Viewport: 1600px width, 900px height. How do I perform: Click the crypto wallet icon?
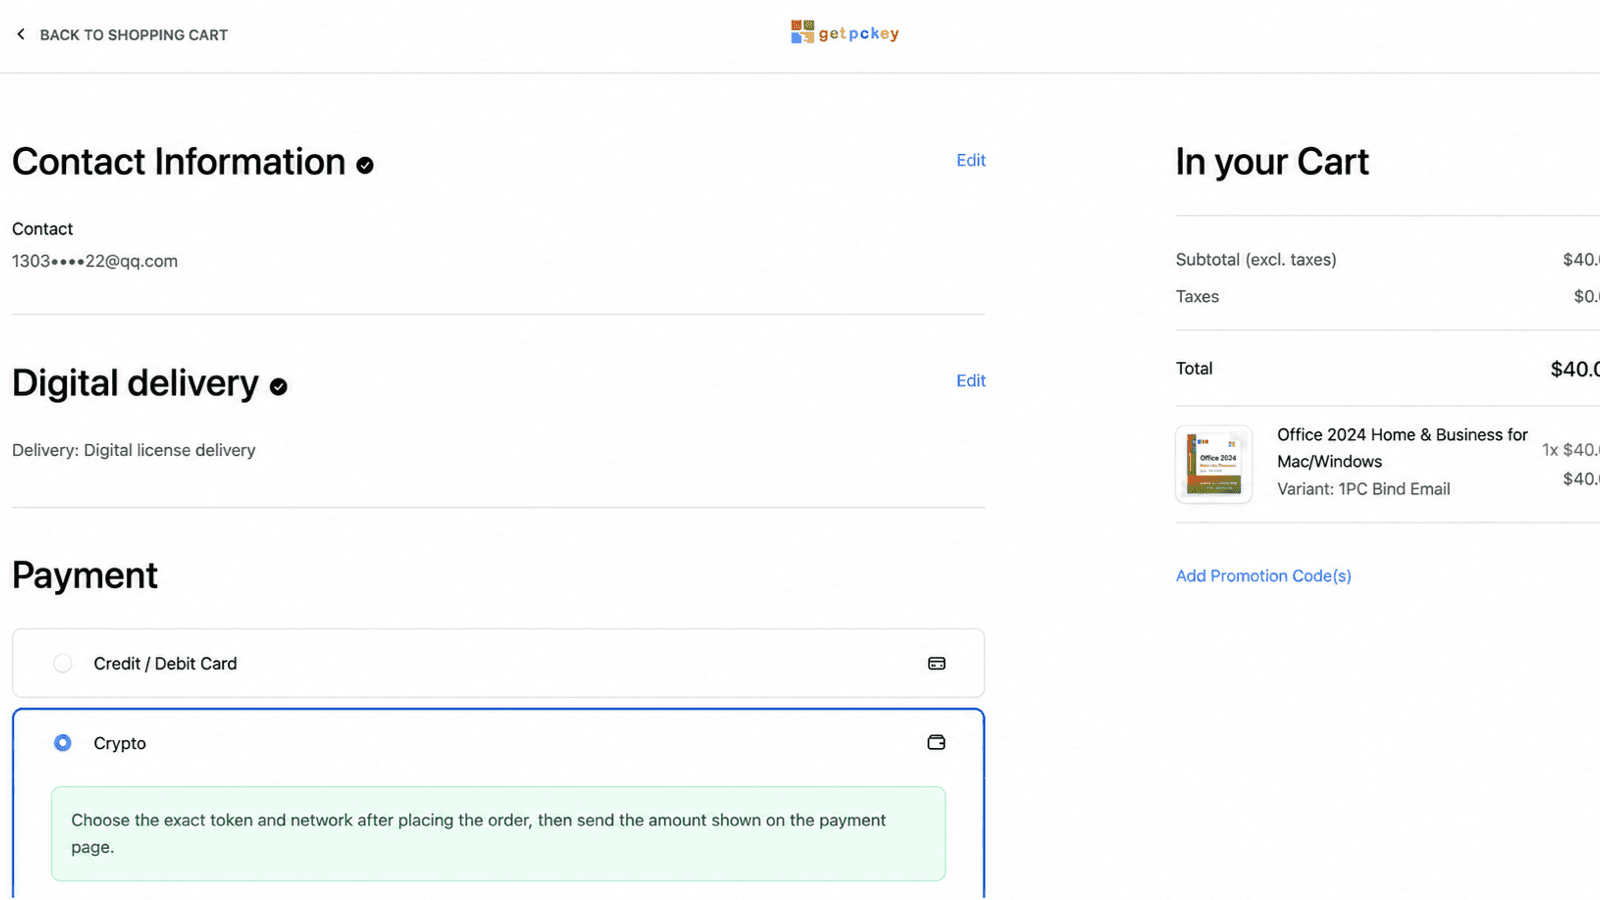[x=937, y=742]
